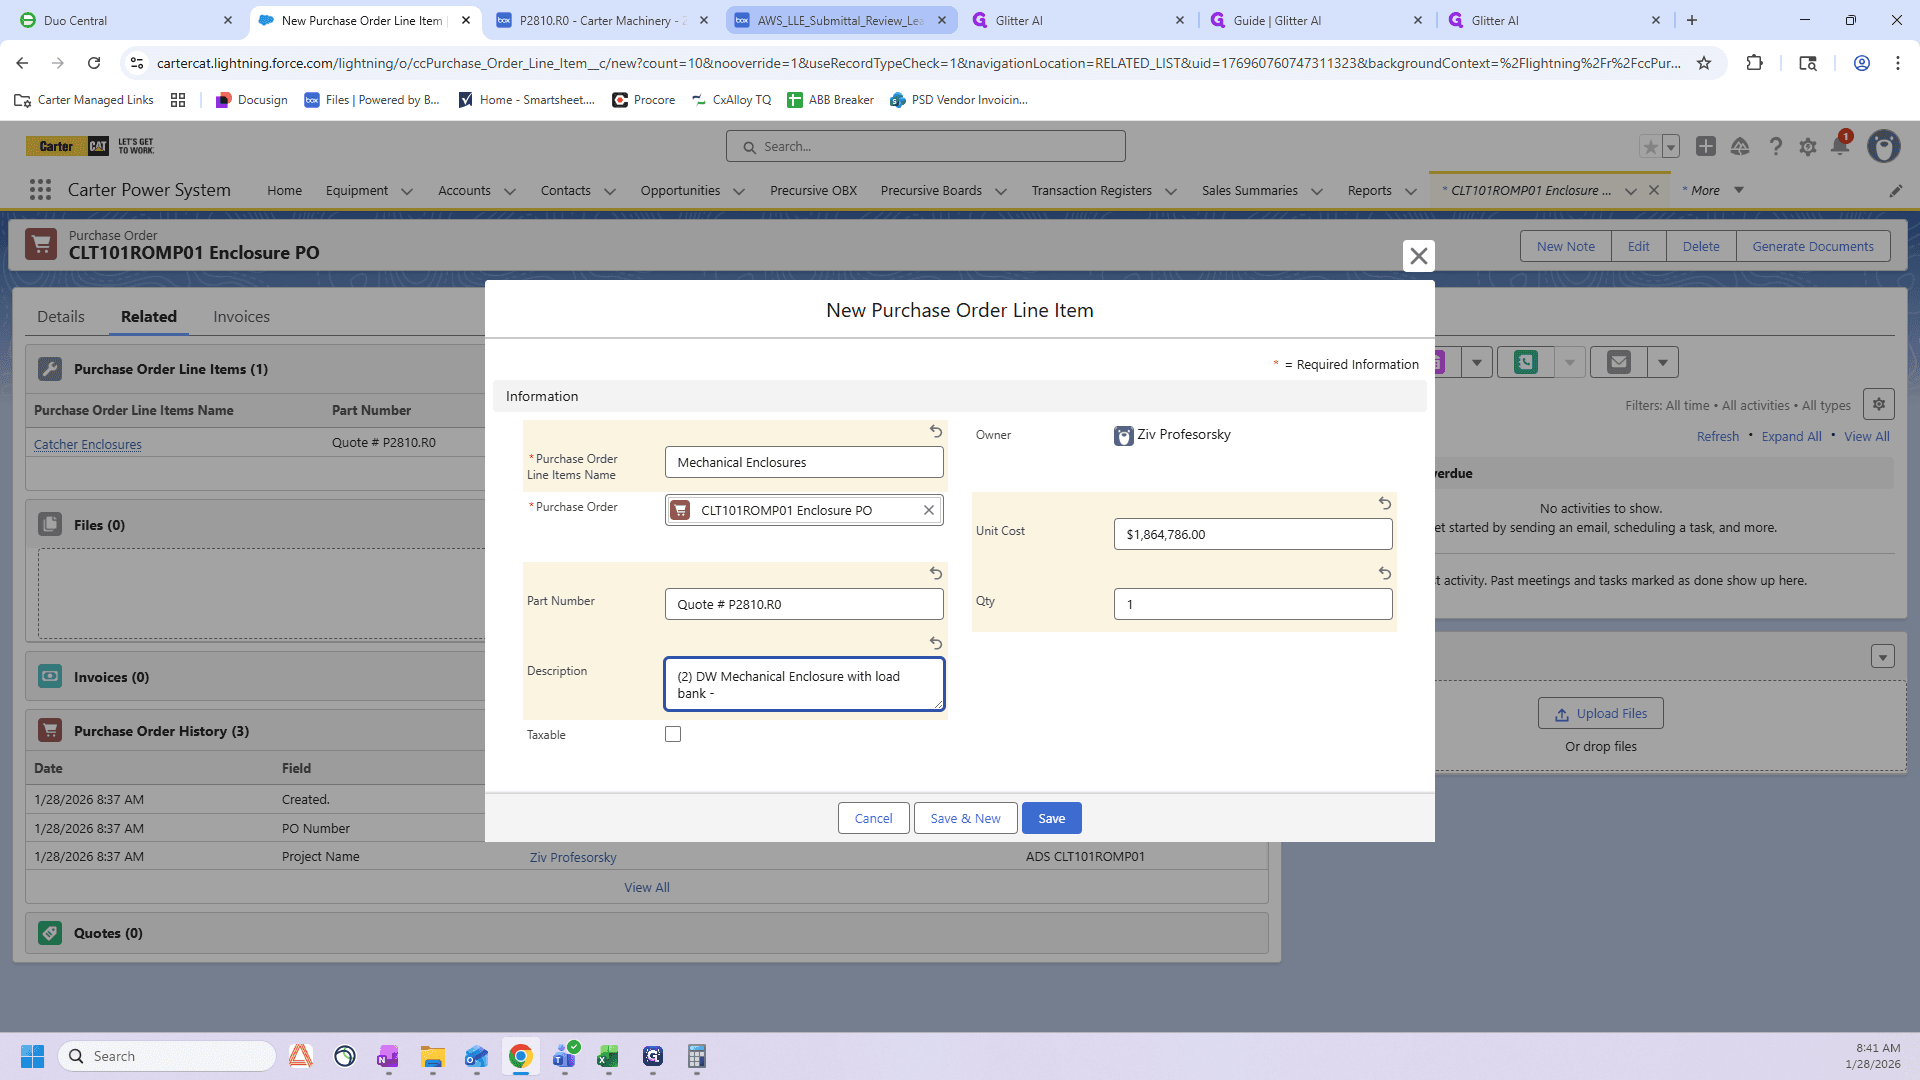Image resolution: width=1920 pixels, height=1080 pixels.
Task: Open the notifications bell
Action: tap(1840, 146)
